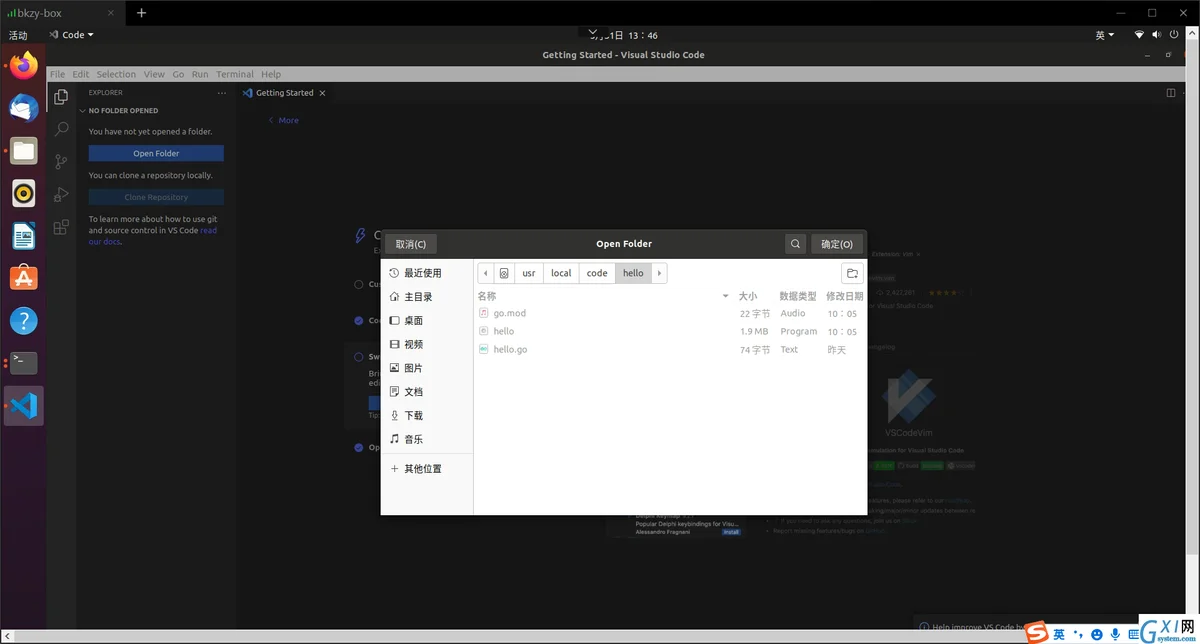Go to local in the path bar

point(561,273)
